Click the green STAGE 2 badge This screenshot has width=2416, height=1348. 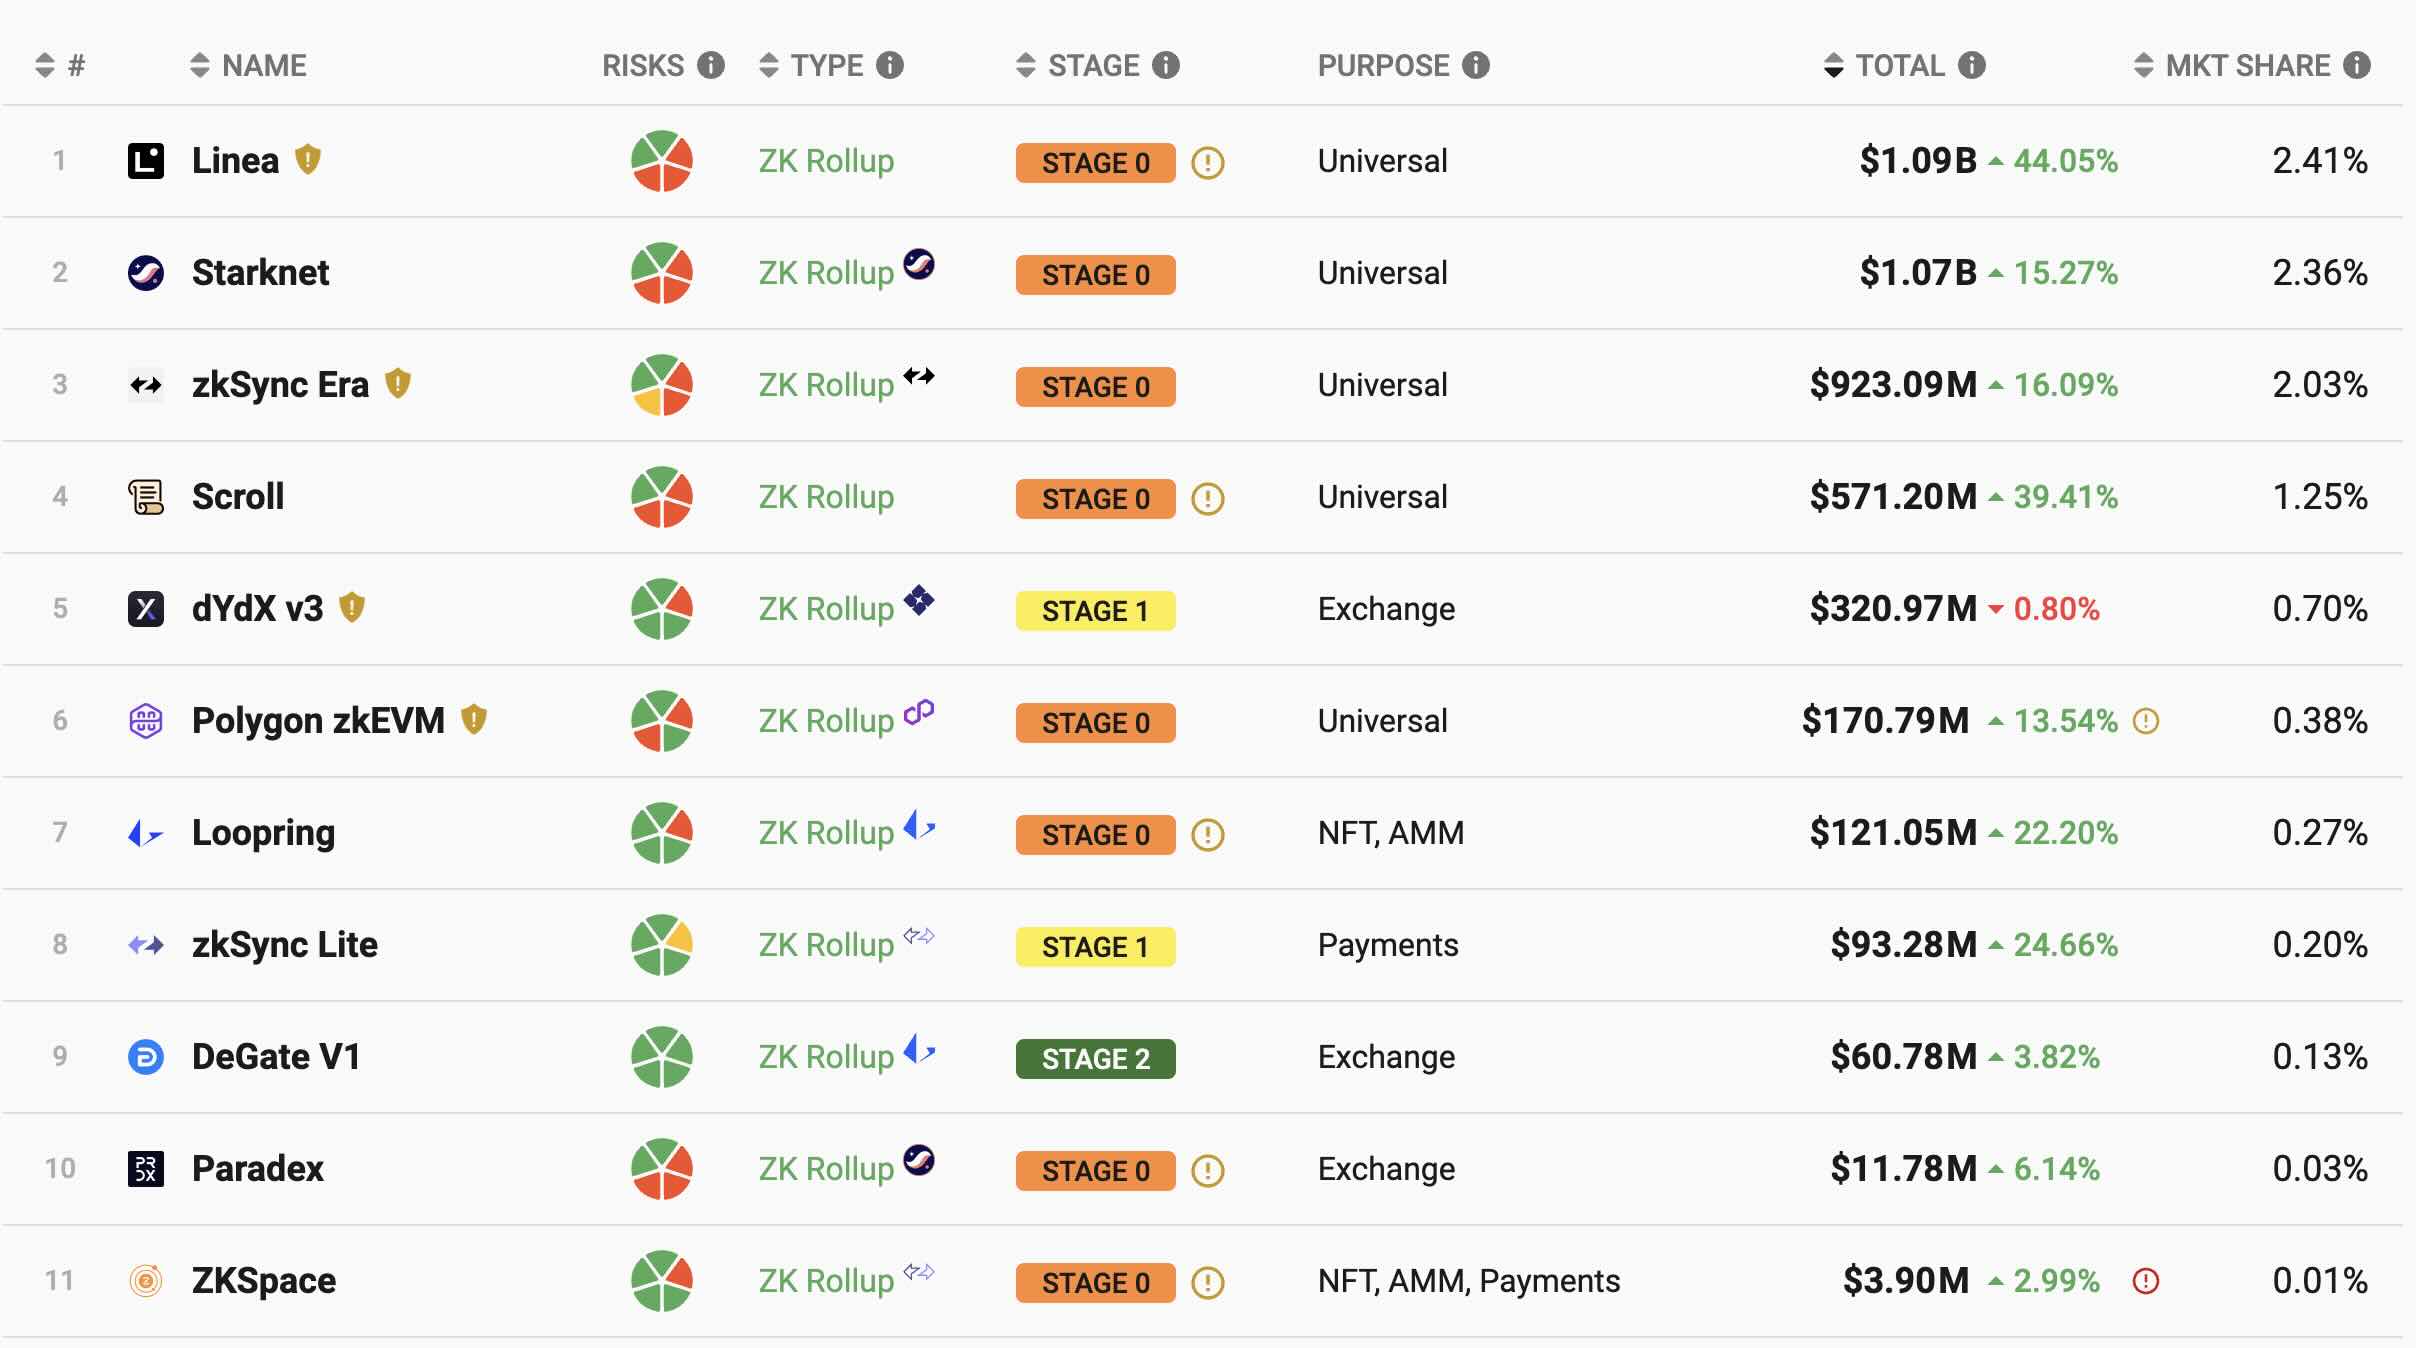click(1095, 1059)
